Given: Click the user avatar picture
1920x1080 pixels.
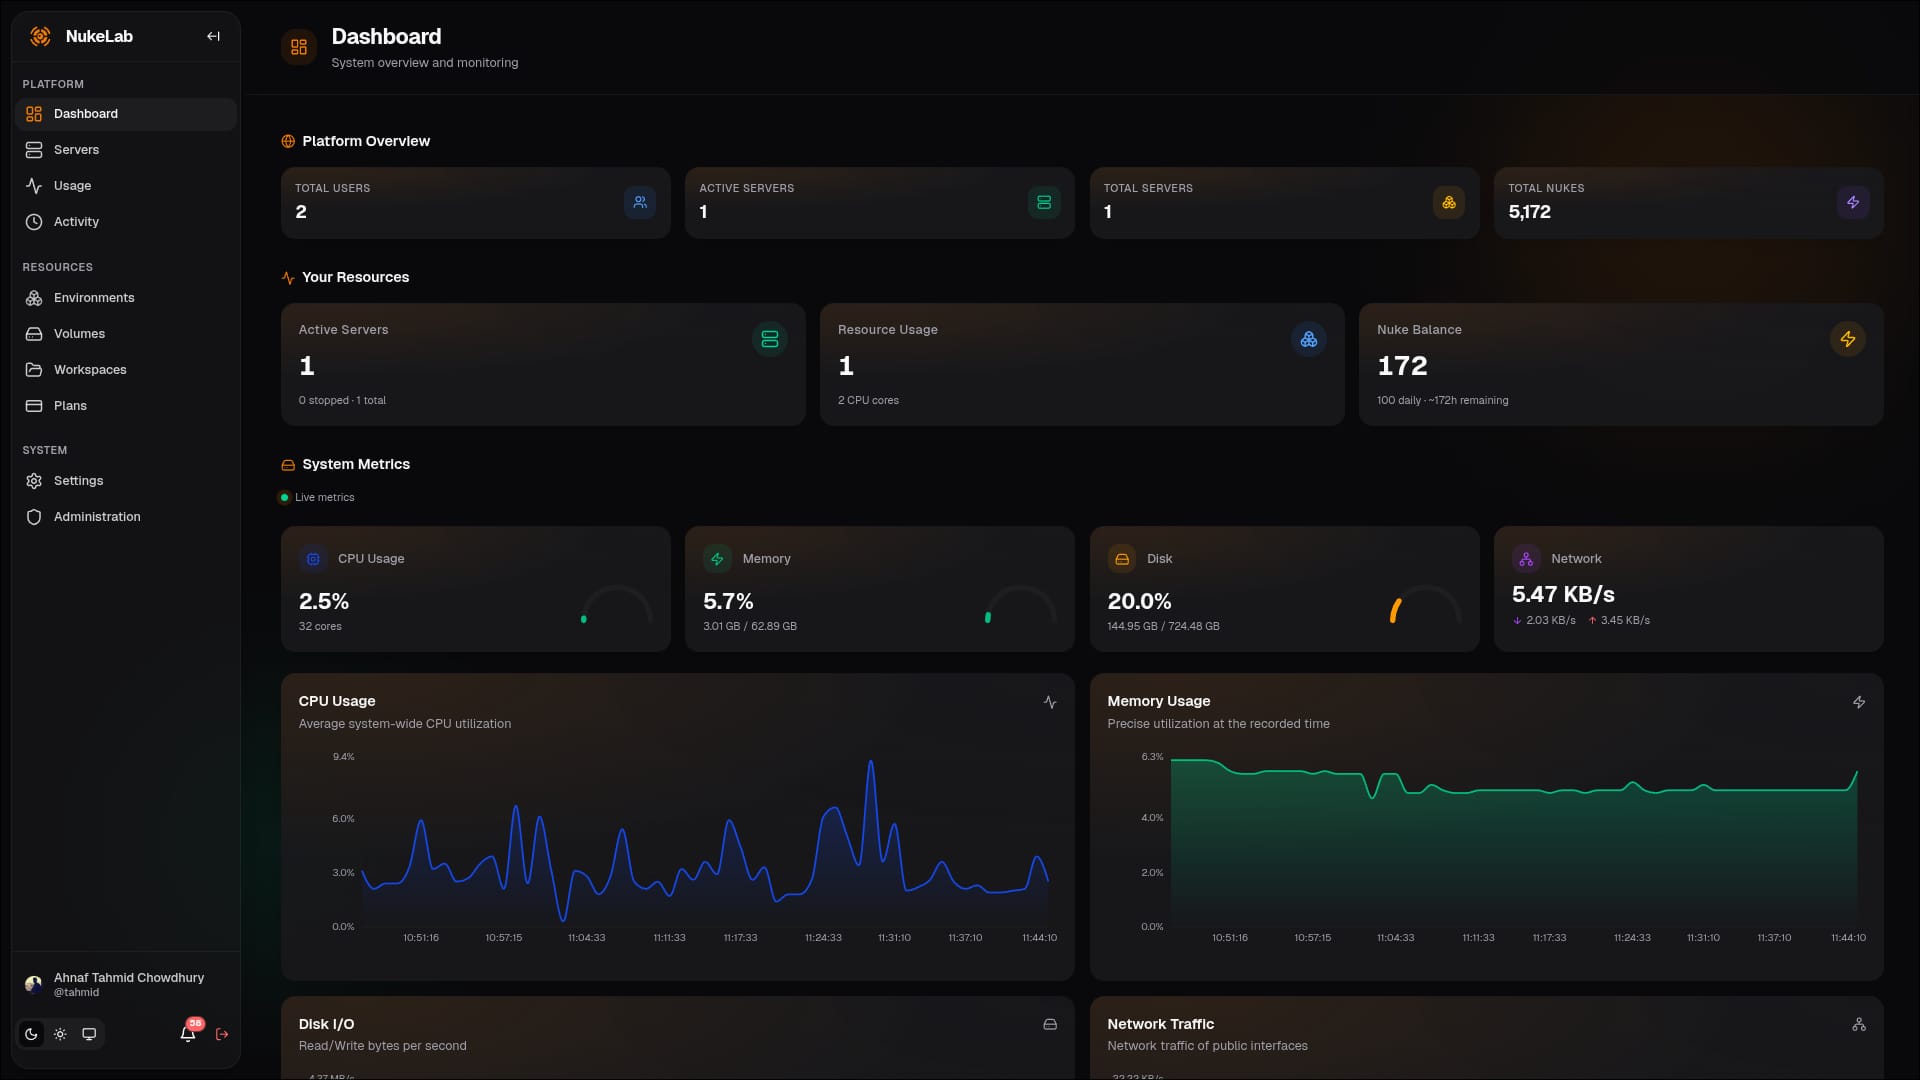Looking at the screenshot, I should tap(33, 984).
